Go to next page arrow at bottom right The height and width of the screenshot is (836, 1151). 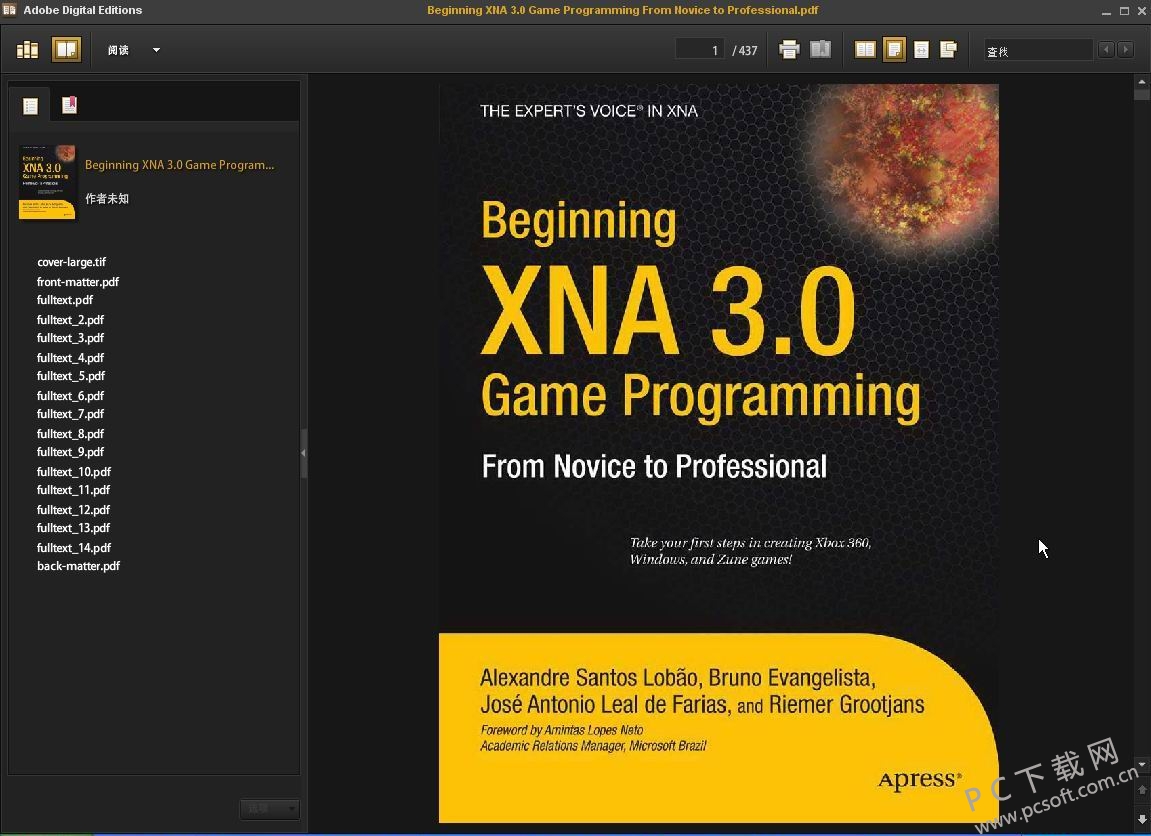pos(1141,818)
